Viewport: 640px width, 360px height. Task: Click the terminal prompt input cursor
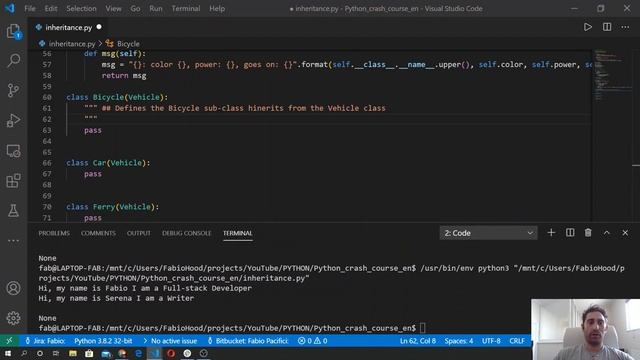point(422,328)
